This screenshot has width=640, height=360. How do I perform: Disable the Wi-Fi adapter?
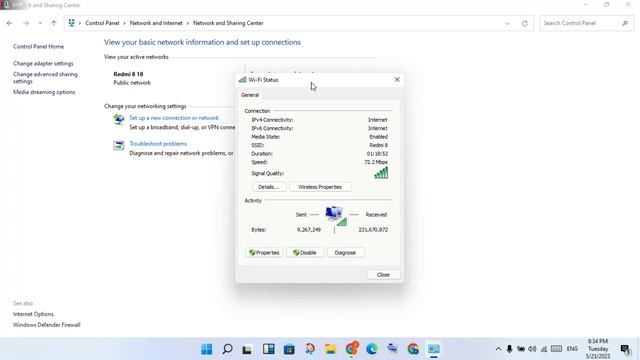click(x=304, y=253)
